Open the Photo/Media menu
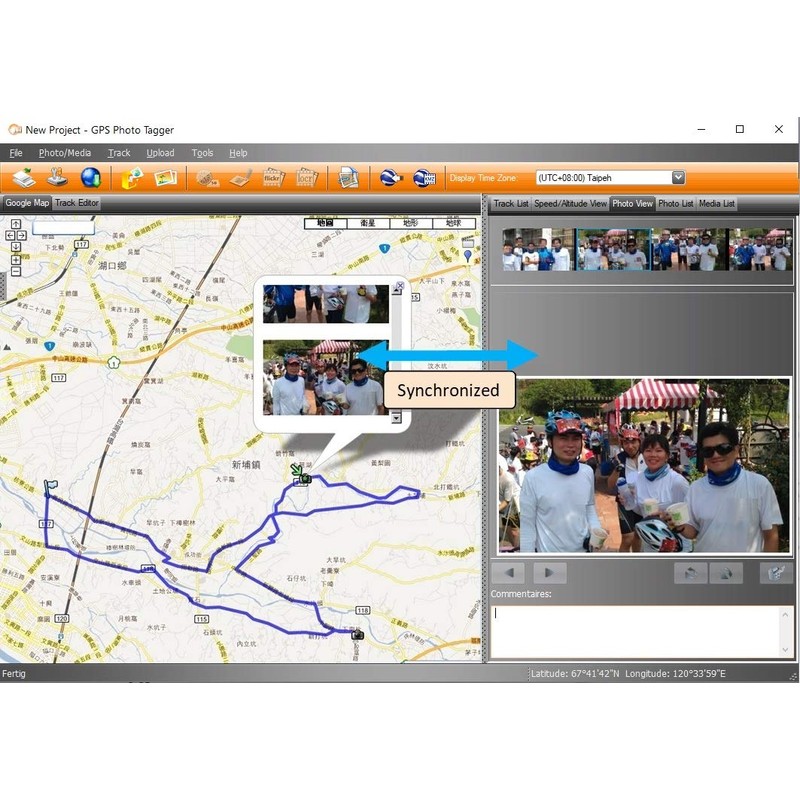Screen dimensions: 800x800 [x=64, y=153]
